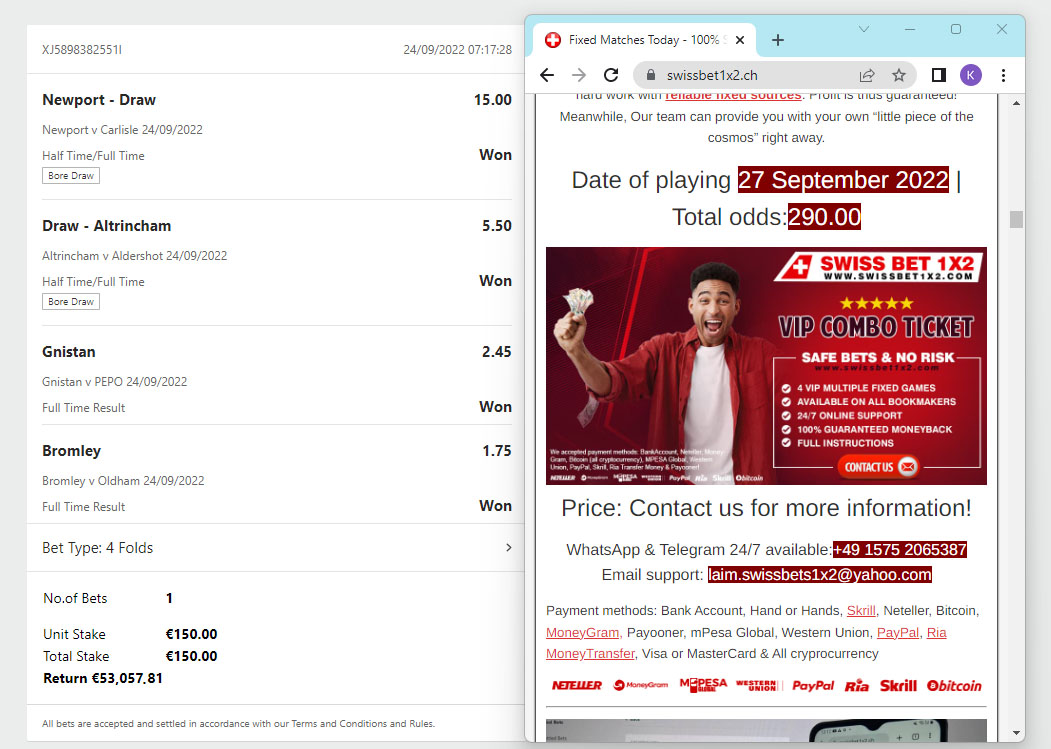This screenshot has width=1051, height=749.
Task: Open the PayPal text link
Action: pyautogui.click(x=898, y=632)
